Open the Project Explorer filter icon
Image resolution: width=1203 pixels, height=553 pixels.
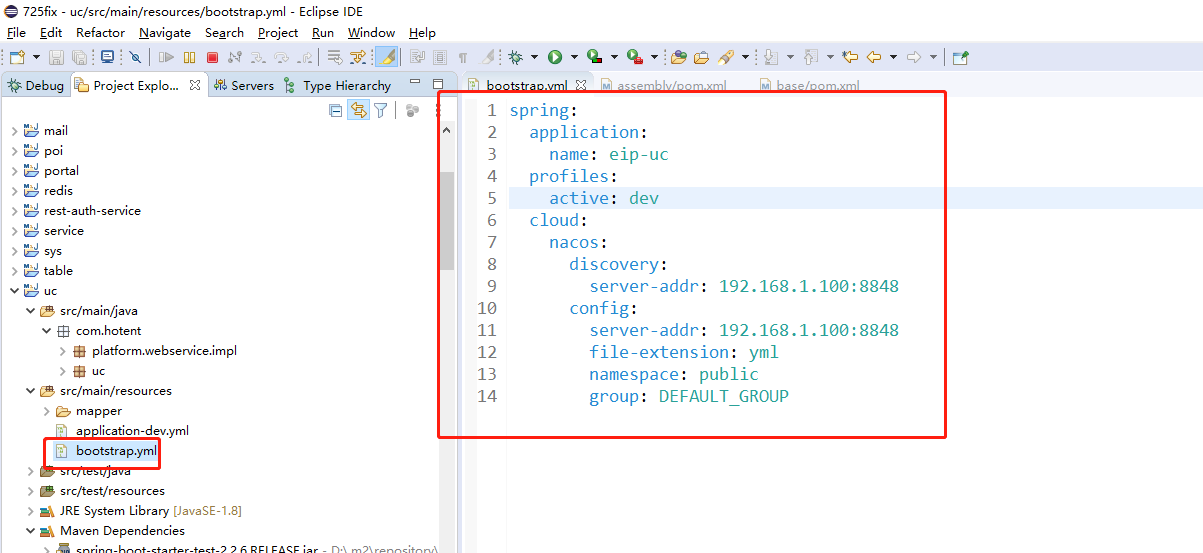(380, 111)
